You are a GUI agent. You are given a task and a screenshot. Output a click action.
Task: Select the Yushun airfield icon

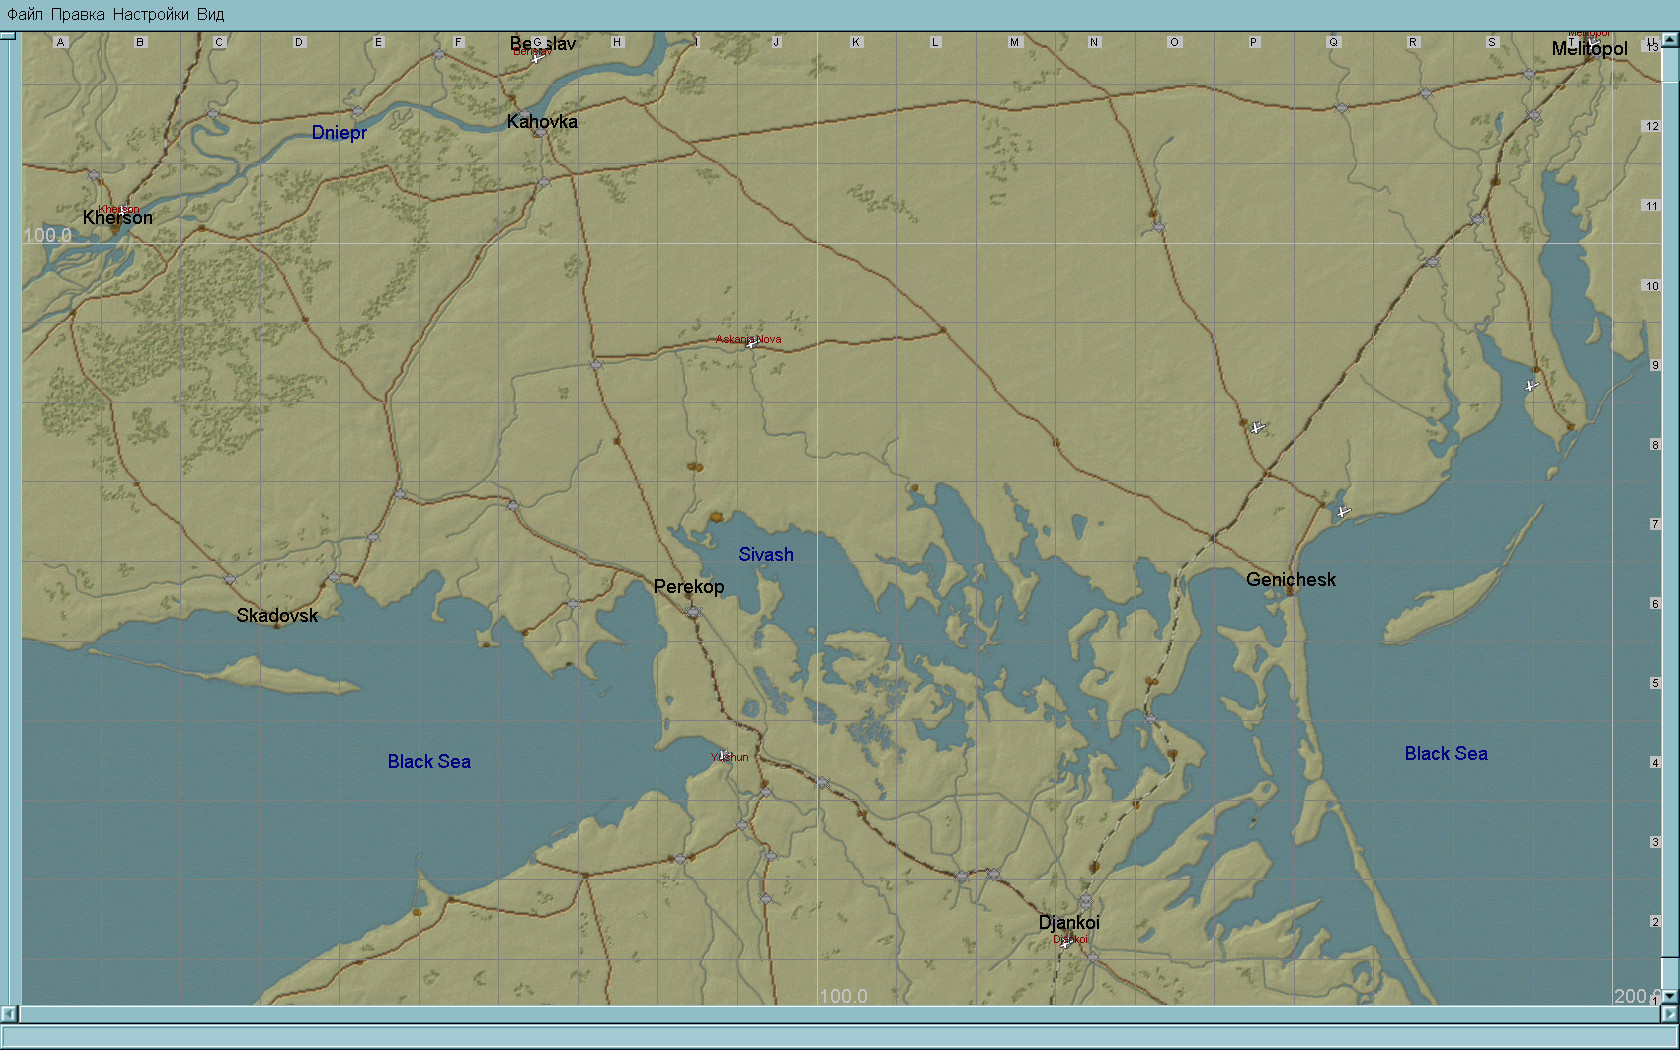724,755
